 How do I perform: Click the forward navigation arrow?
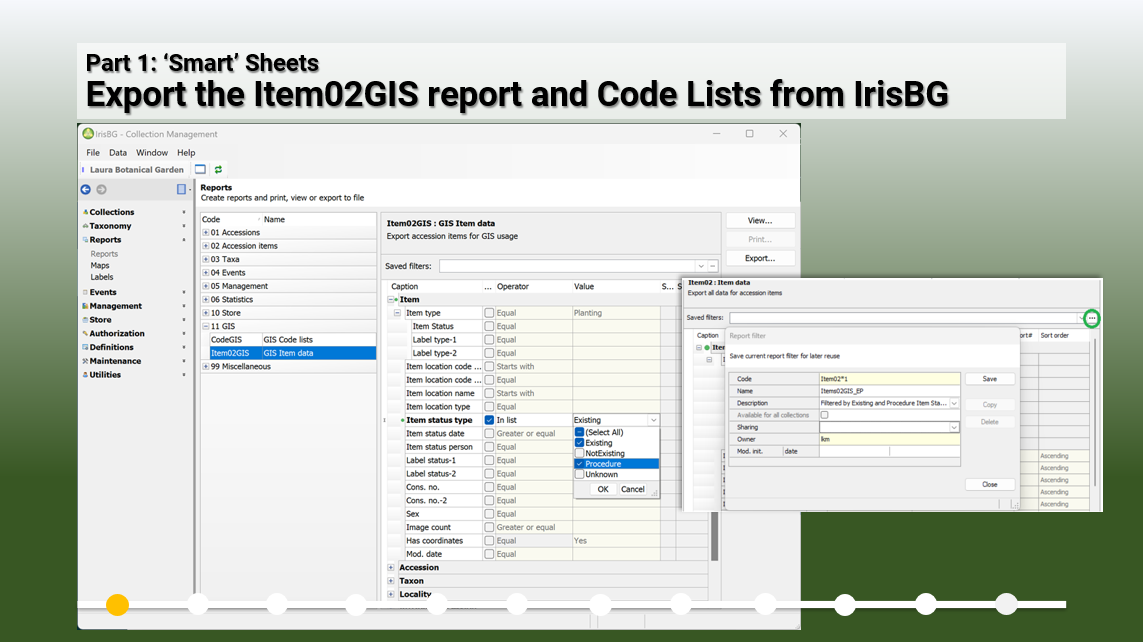coord(99,188)
